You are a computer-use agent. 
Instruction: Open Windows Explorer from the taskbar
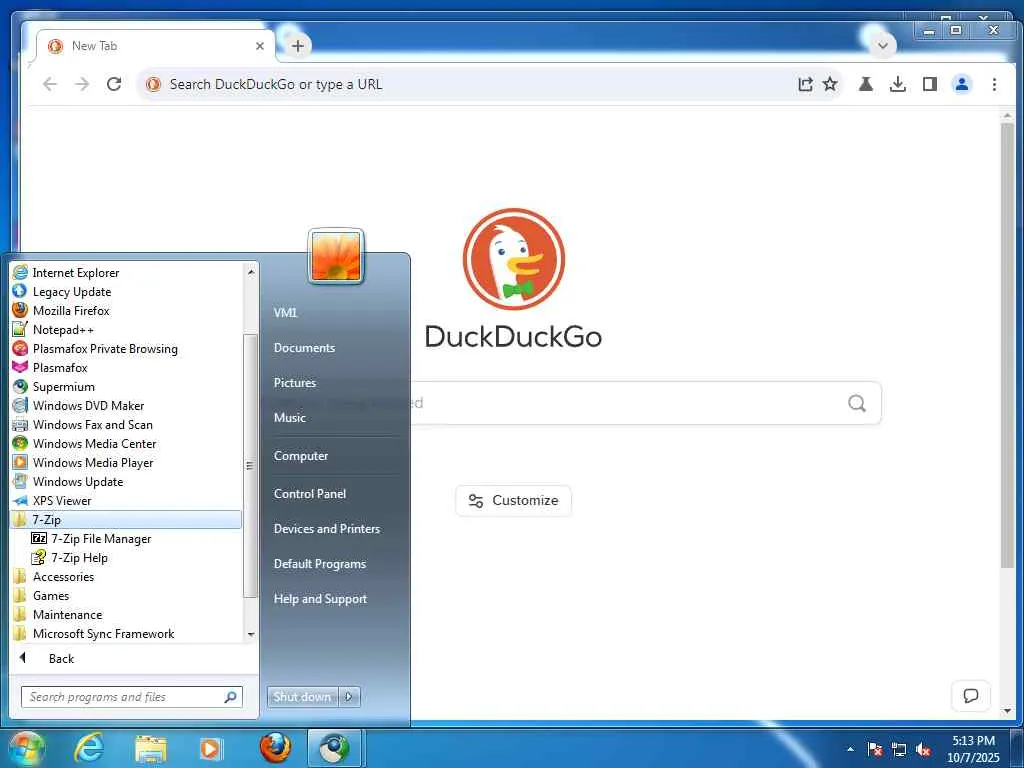pyautogui.click(x=150, y=748)
